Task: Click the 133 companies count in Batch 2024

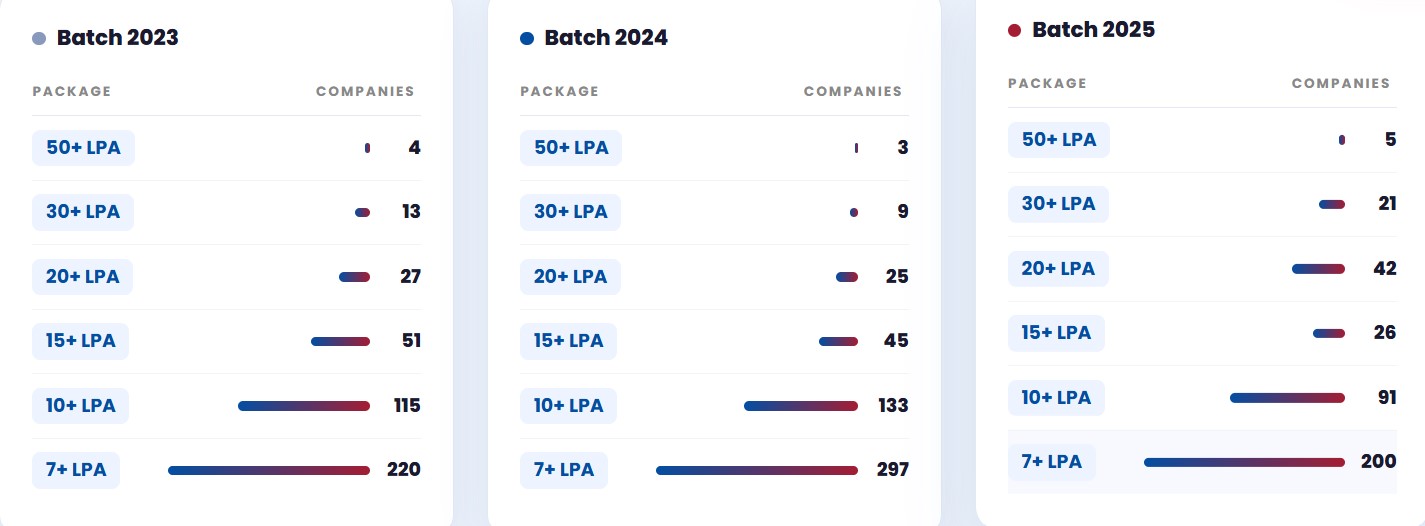Action: point(893,405)
